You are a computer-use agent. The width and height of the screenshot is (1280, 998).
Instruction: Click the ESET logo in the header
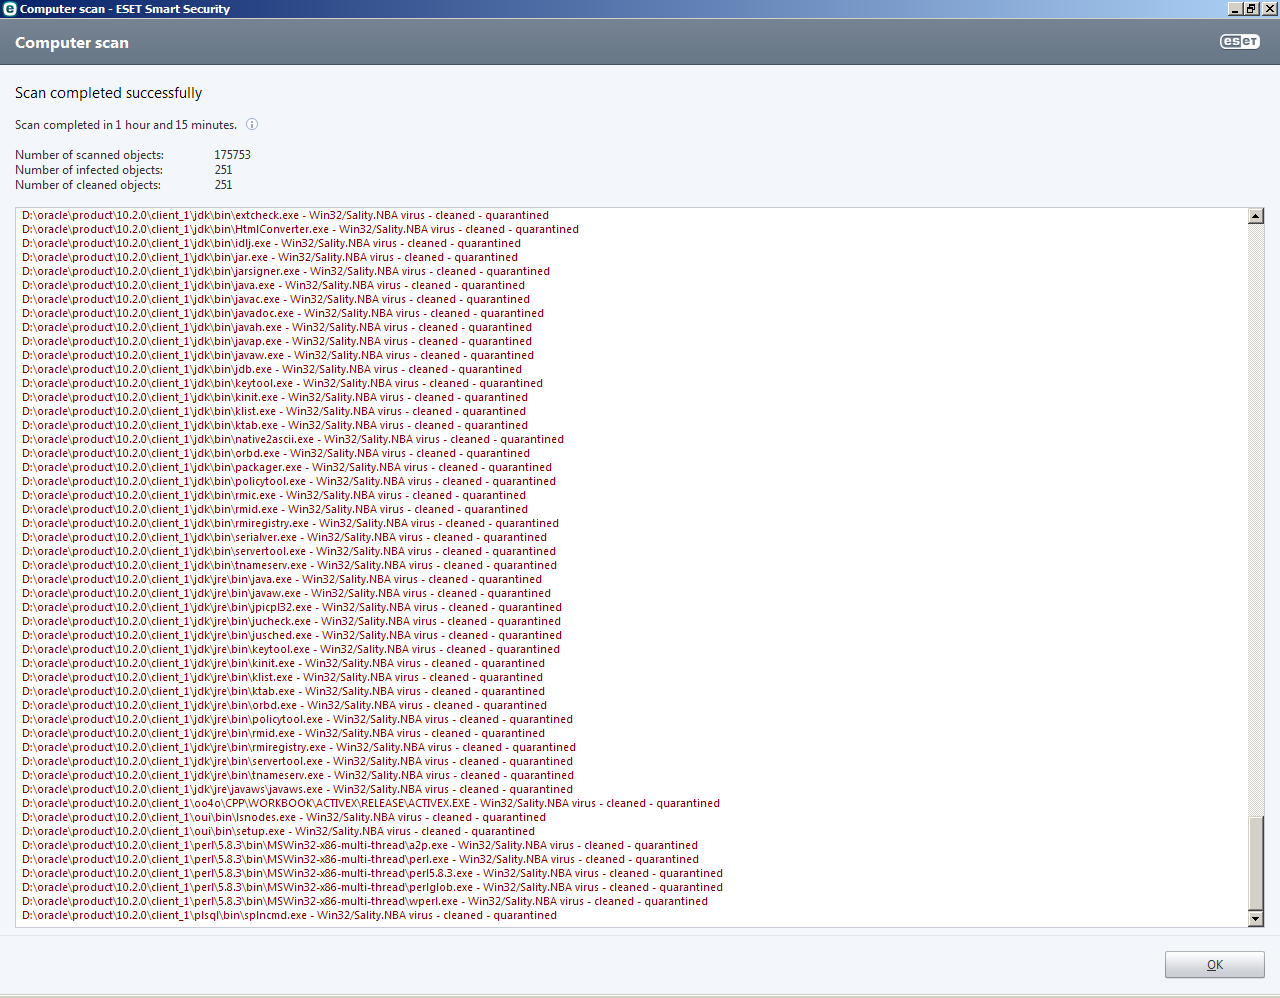pyautogui.click(x=1240, y=42)
